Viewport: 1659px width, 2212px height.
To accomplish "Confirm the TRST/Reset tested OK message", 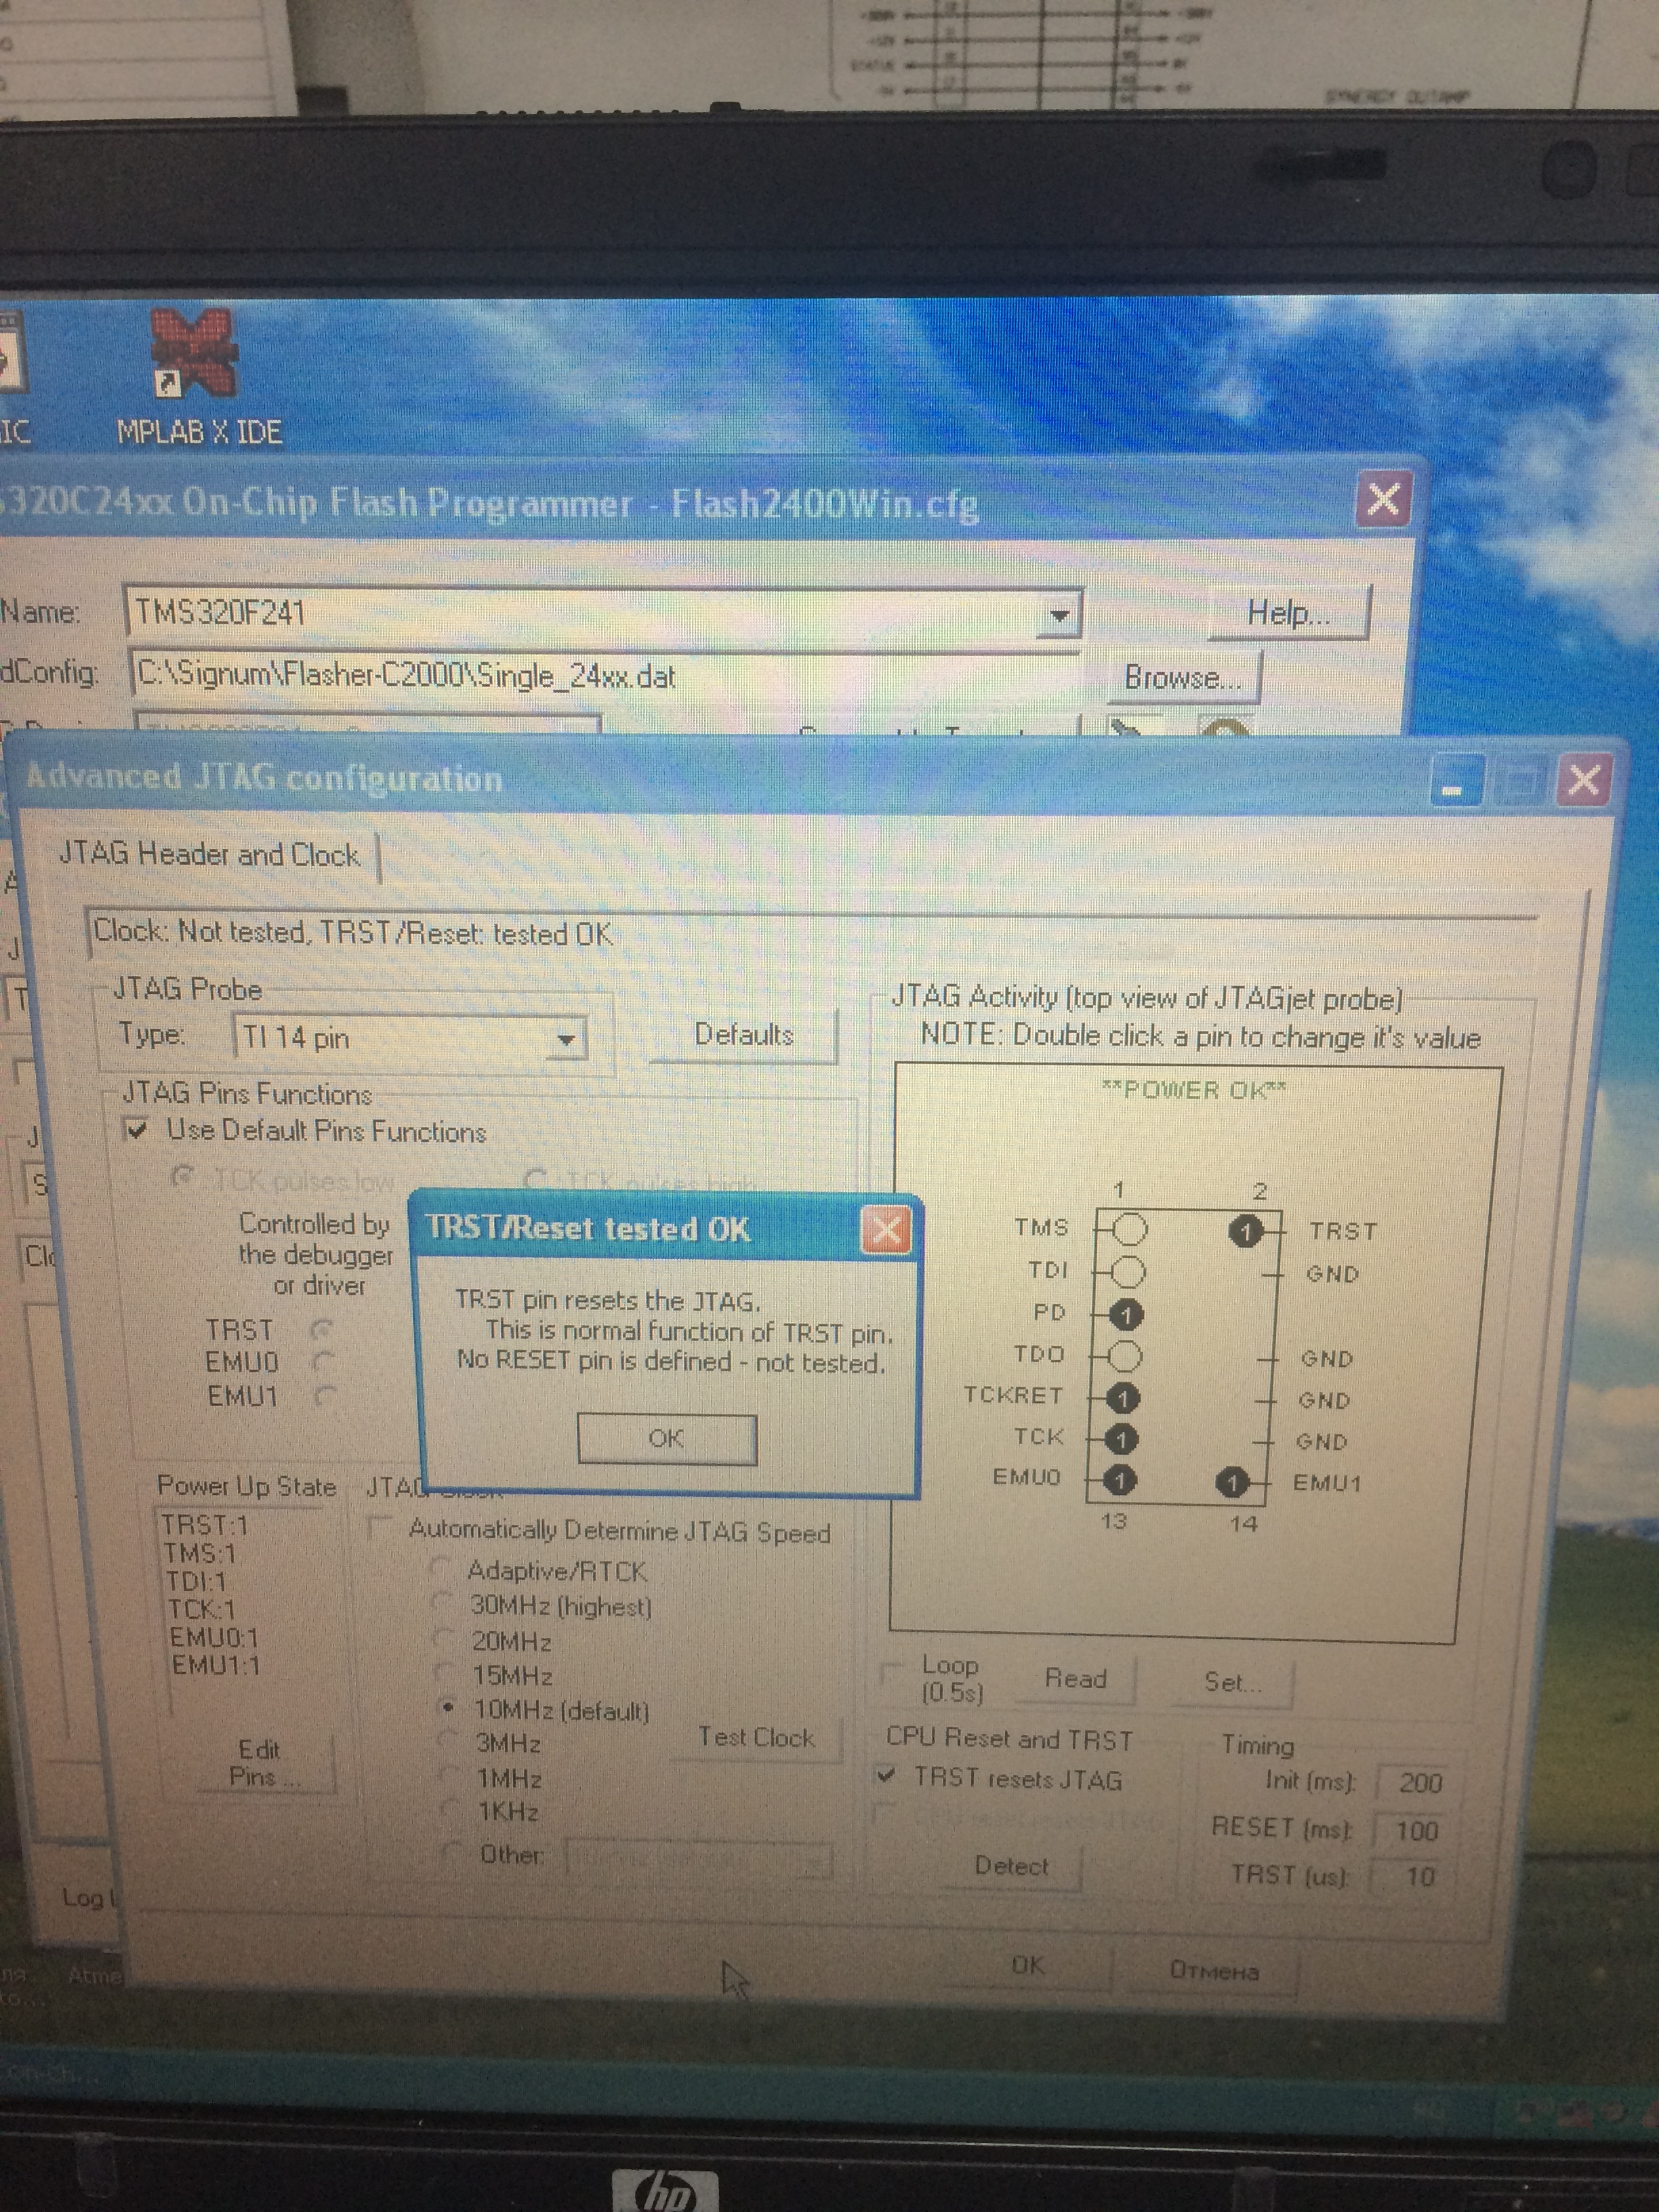I will [666, 1439].
